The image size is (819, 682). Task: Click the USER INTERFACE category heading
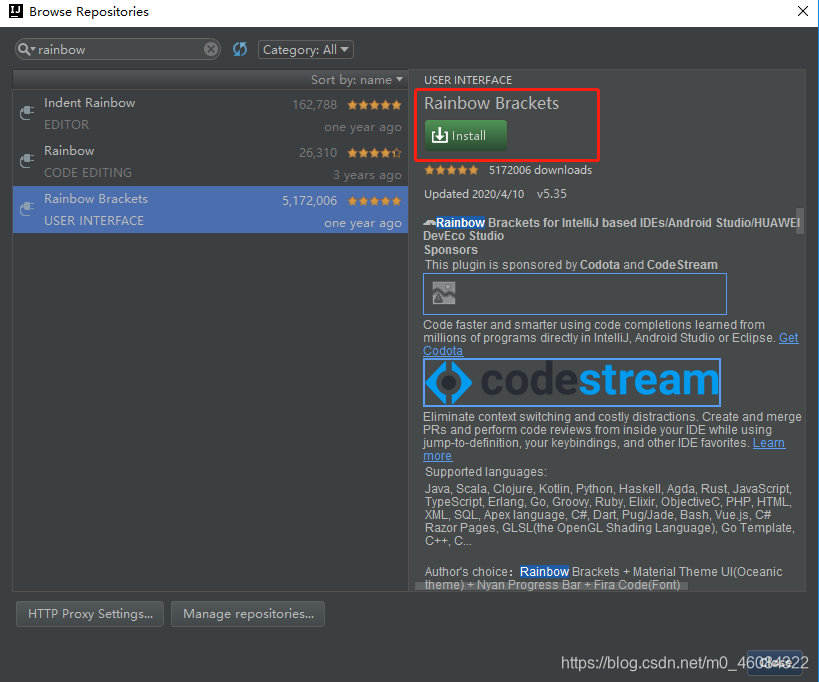tap(468, 80)
